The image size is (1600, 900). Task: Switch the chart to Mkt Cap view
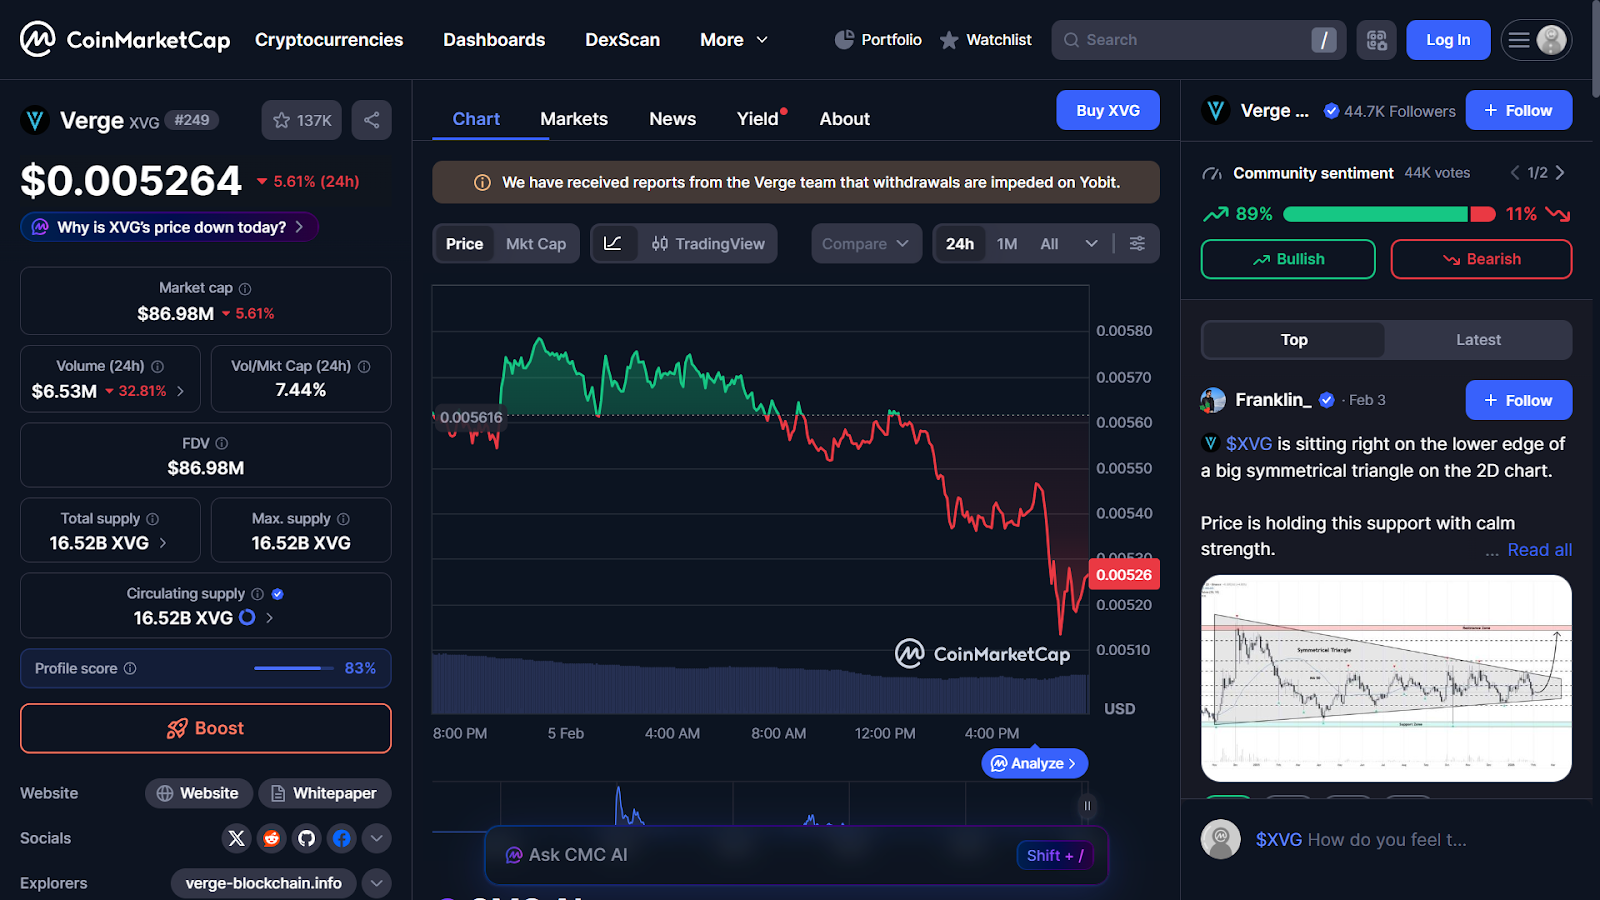click(x=536, y=243)
